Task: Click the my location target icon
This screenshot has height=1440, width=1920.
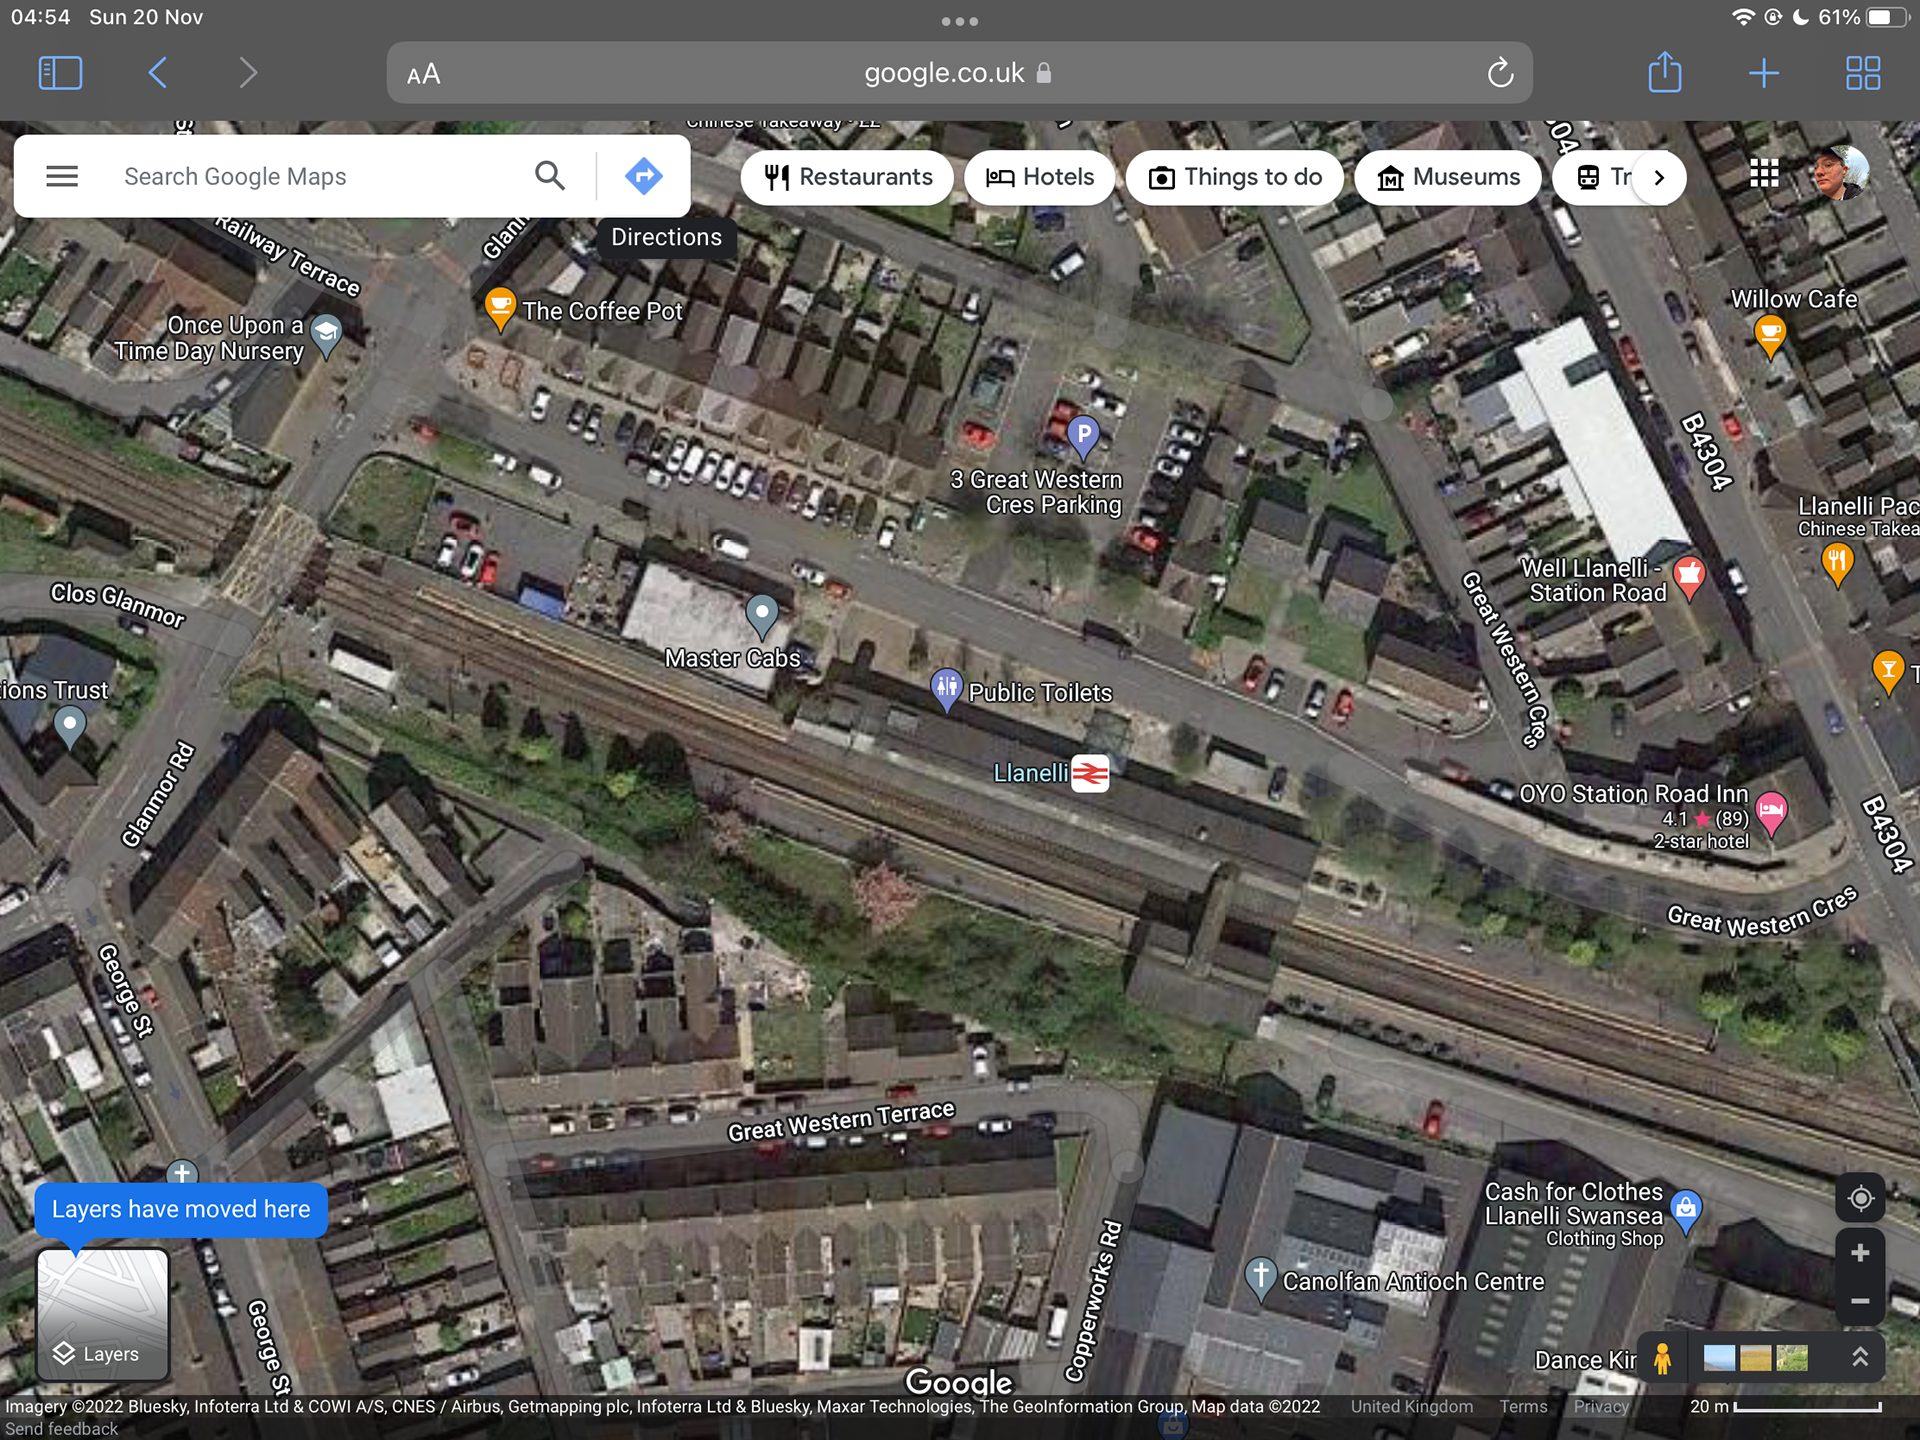Action: point(1860,1198)
